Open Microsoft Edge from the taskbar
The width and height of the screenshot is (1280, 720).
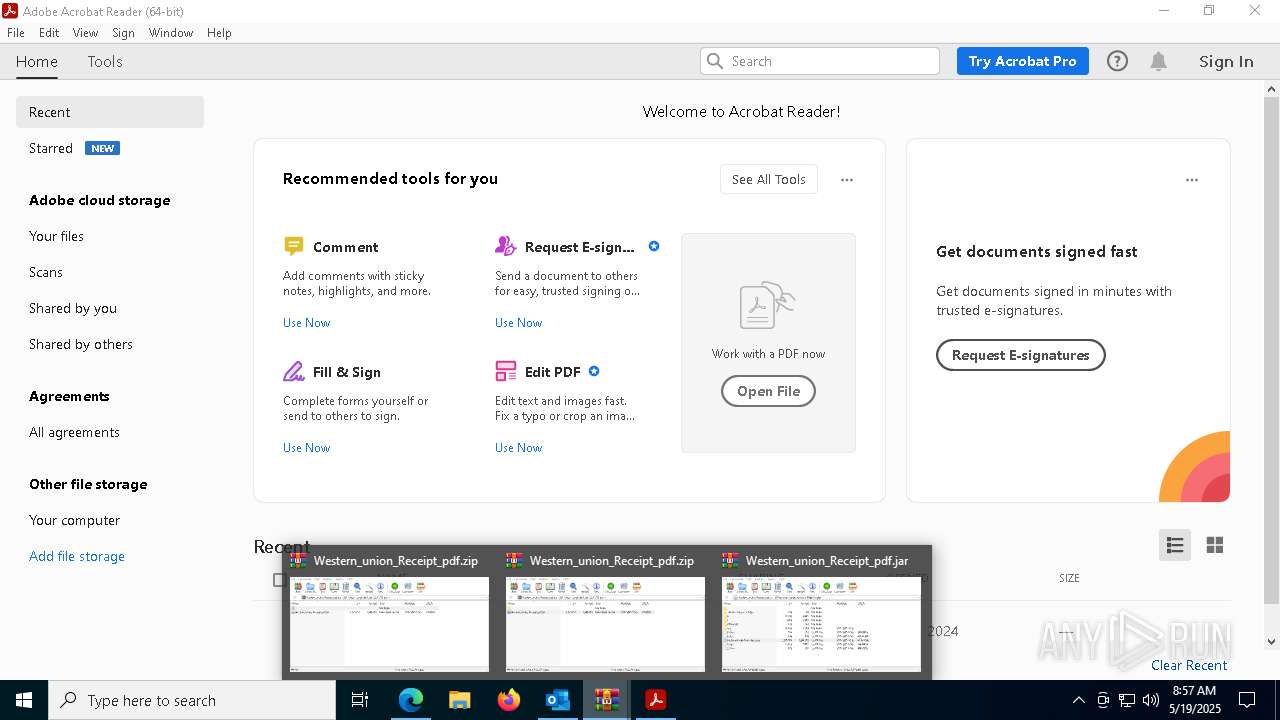(x=411, y=700)
